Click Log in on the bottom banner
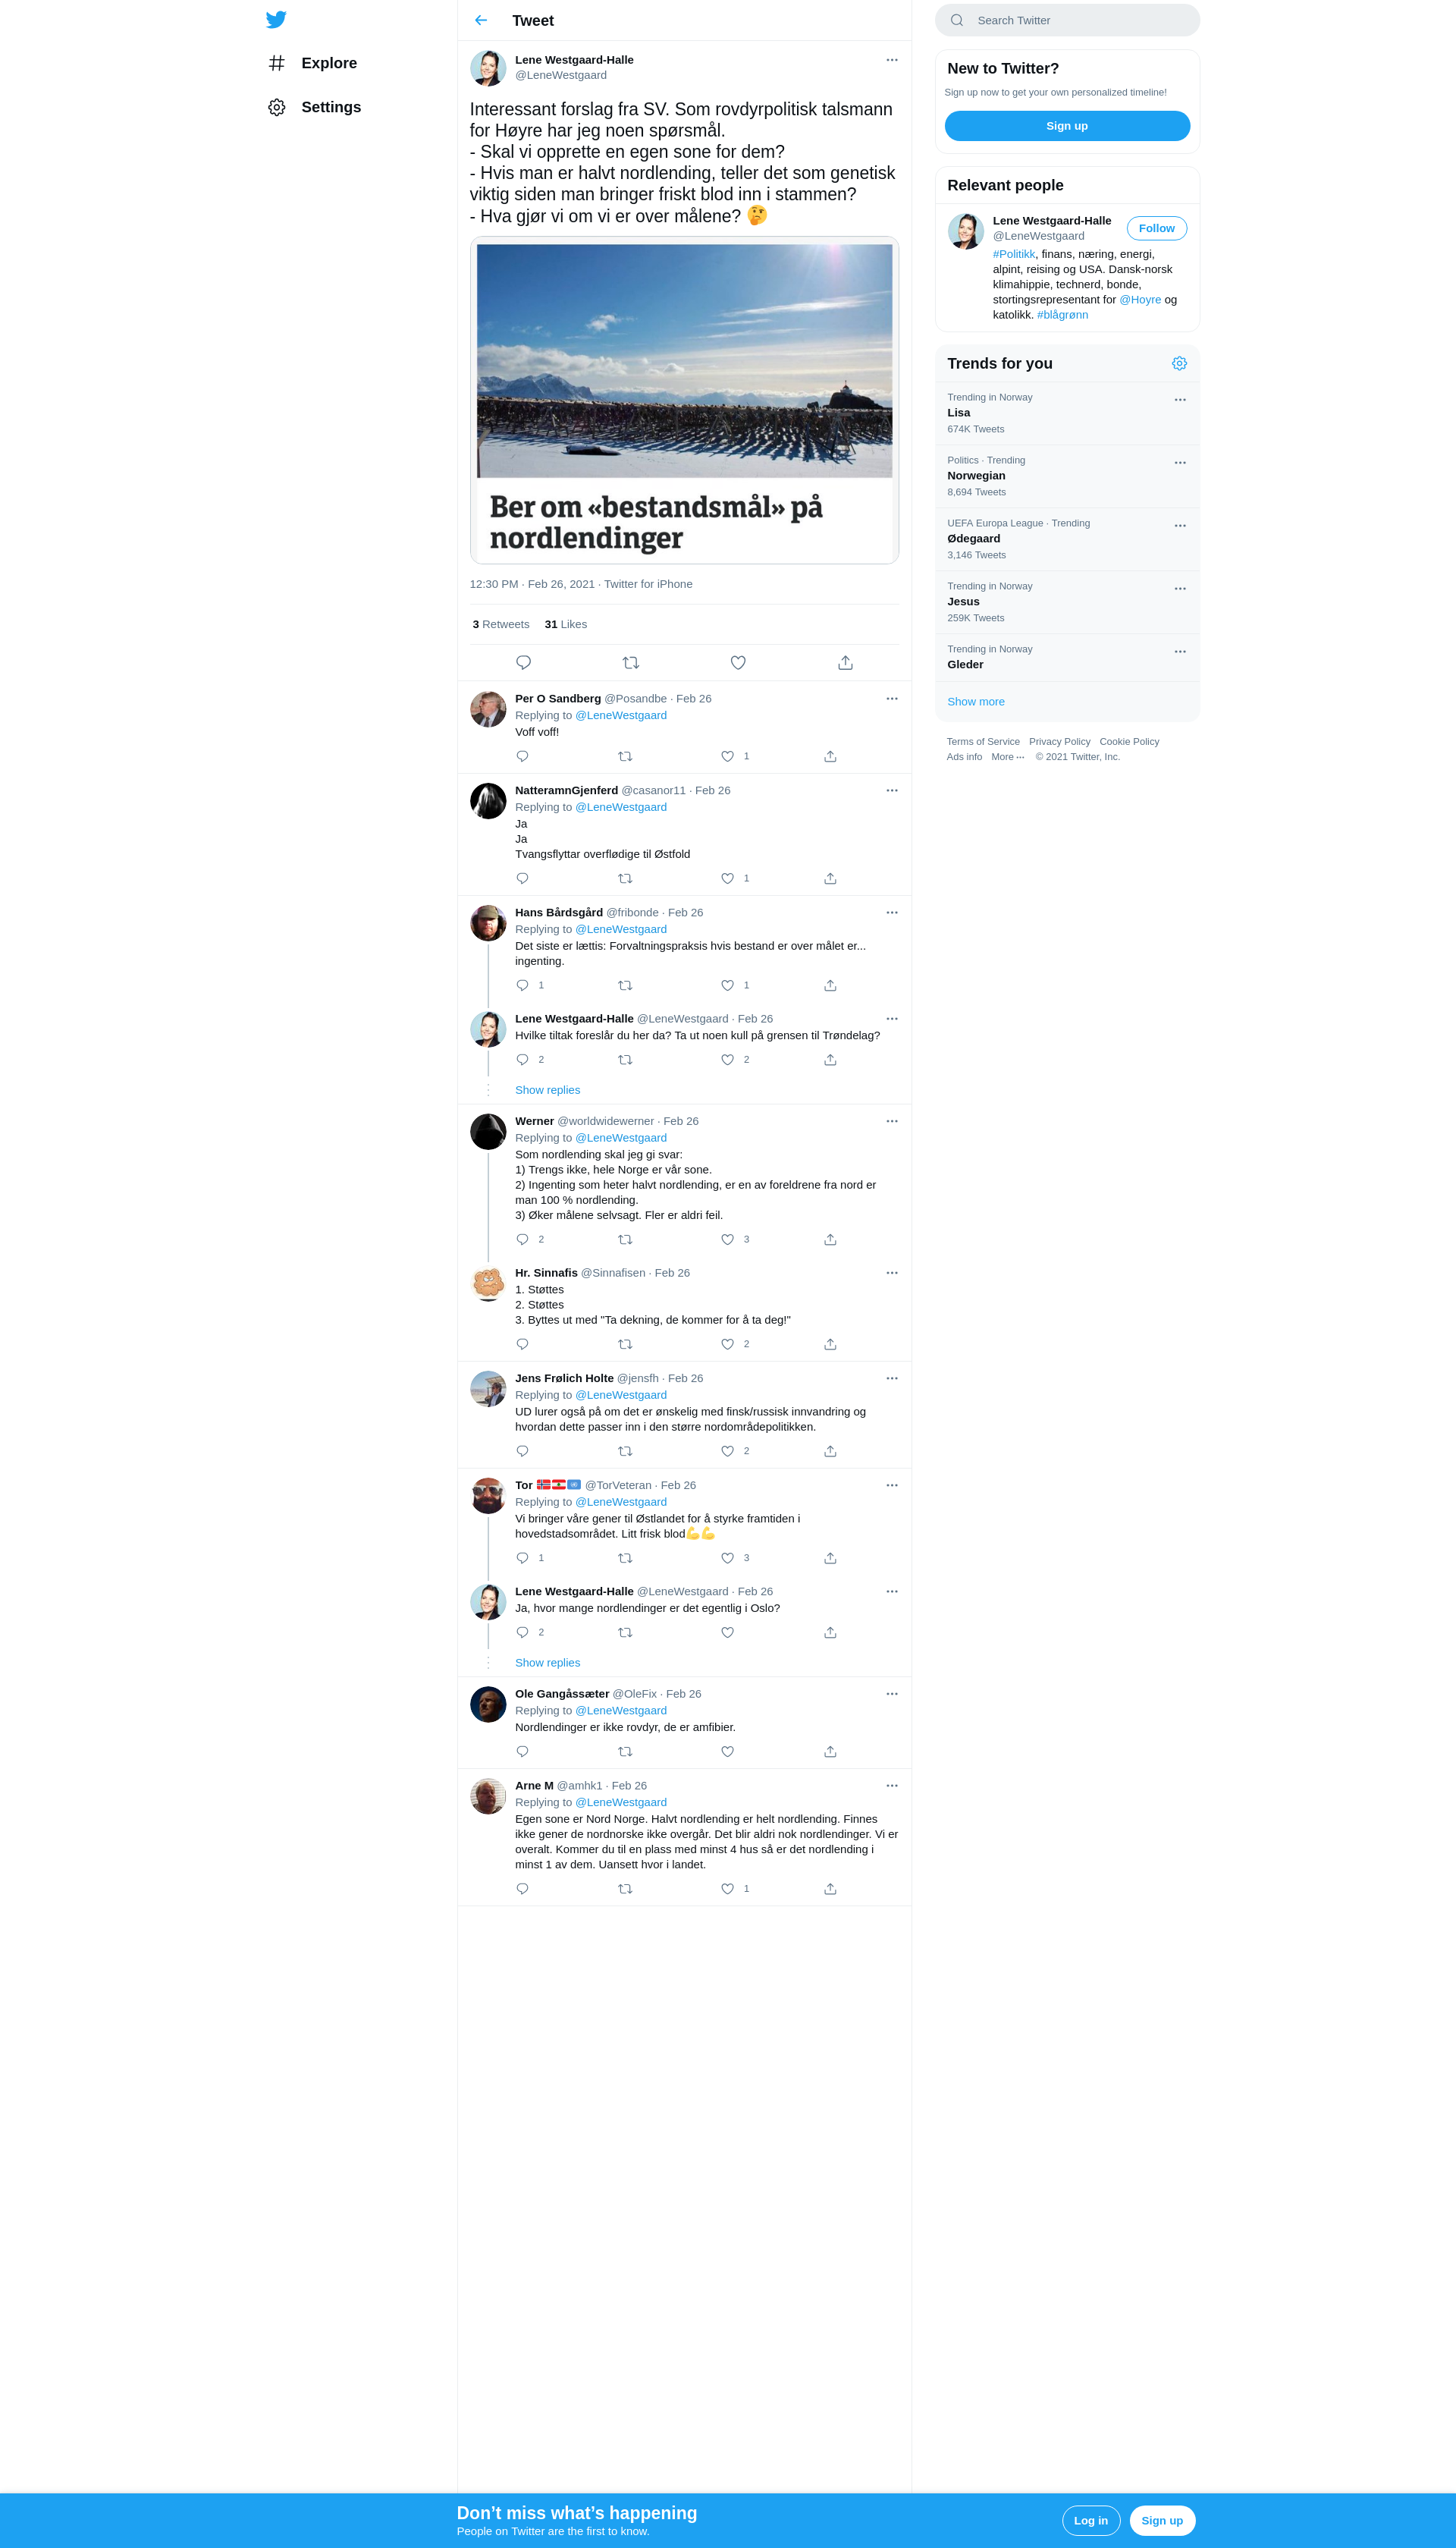This screenshot has width=1456, height=2548. 1090,2520
